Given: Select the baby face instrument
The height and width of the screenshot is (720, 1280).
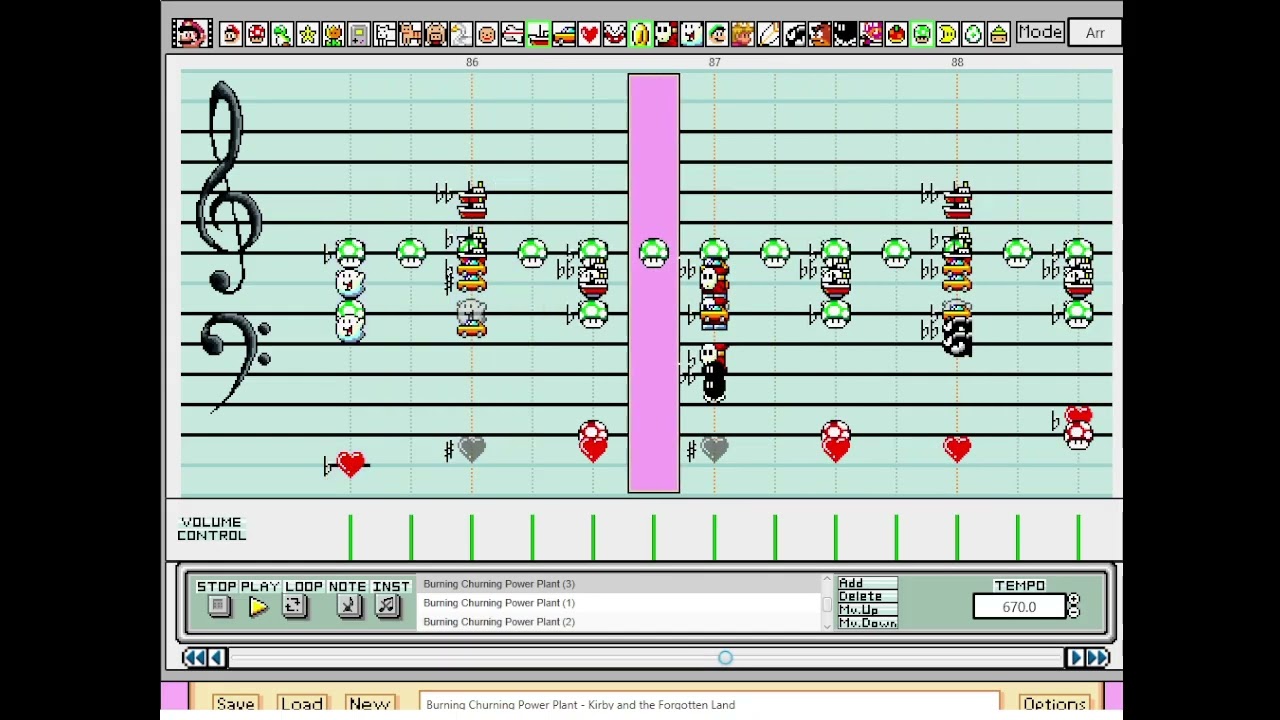Looking at the screenshot, I should [487, 34].
